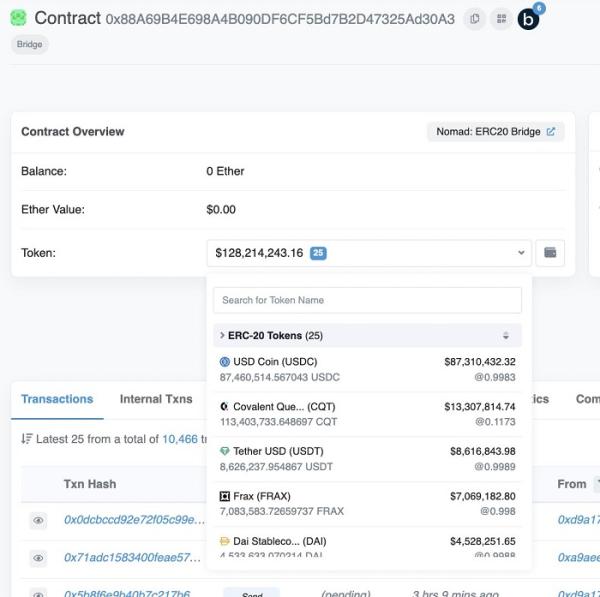
Task: Sort ERC-20 tokens with the up-down arrows
Action: [x=505, y=336]
